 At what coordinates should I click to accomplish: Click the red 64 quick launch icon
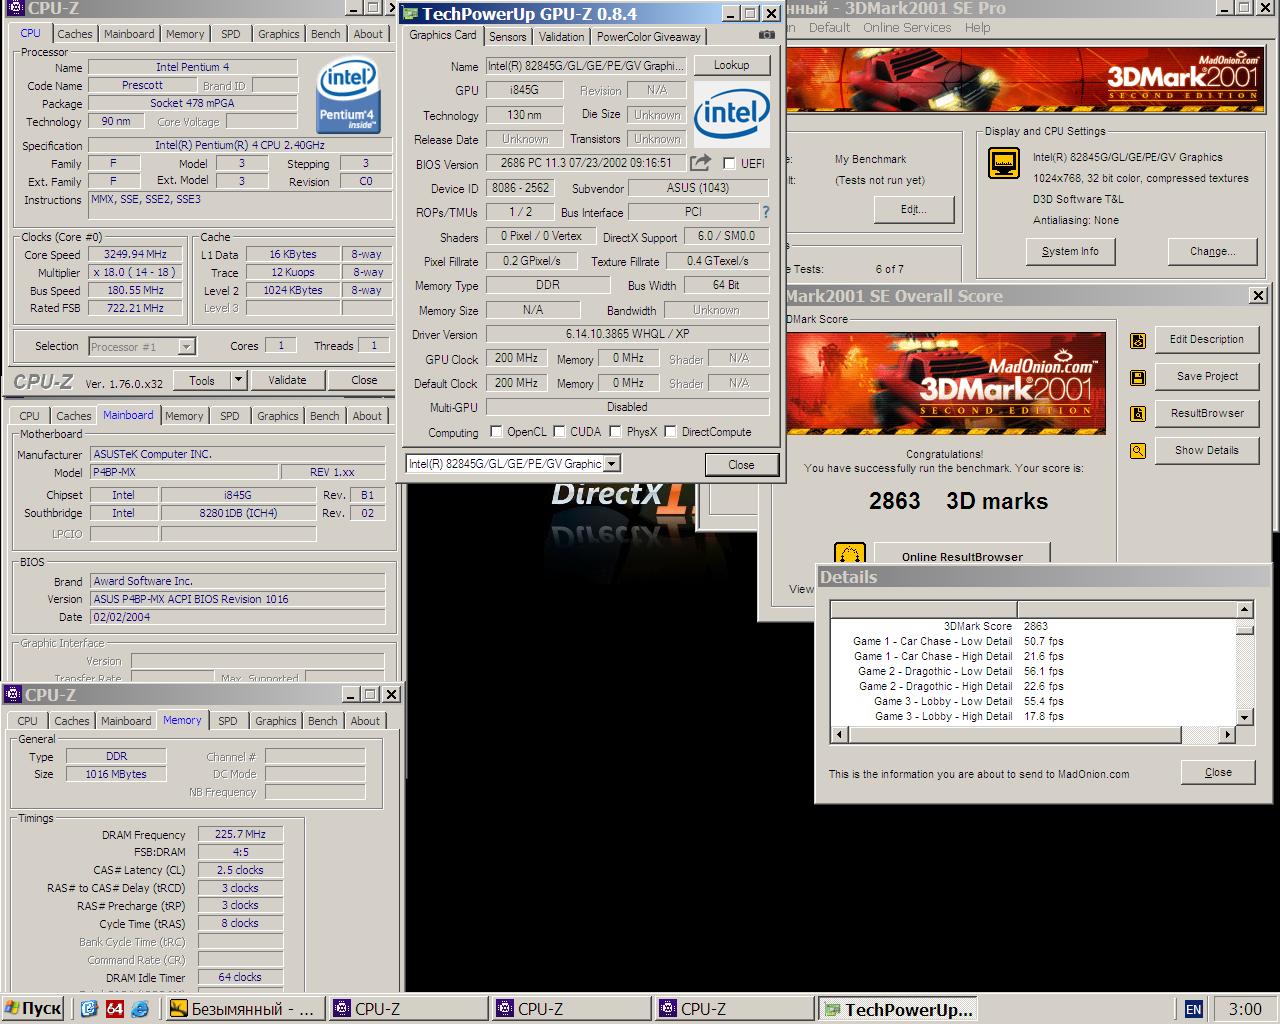115,1008
